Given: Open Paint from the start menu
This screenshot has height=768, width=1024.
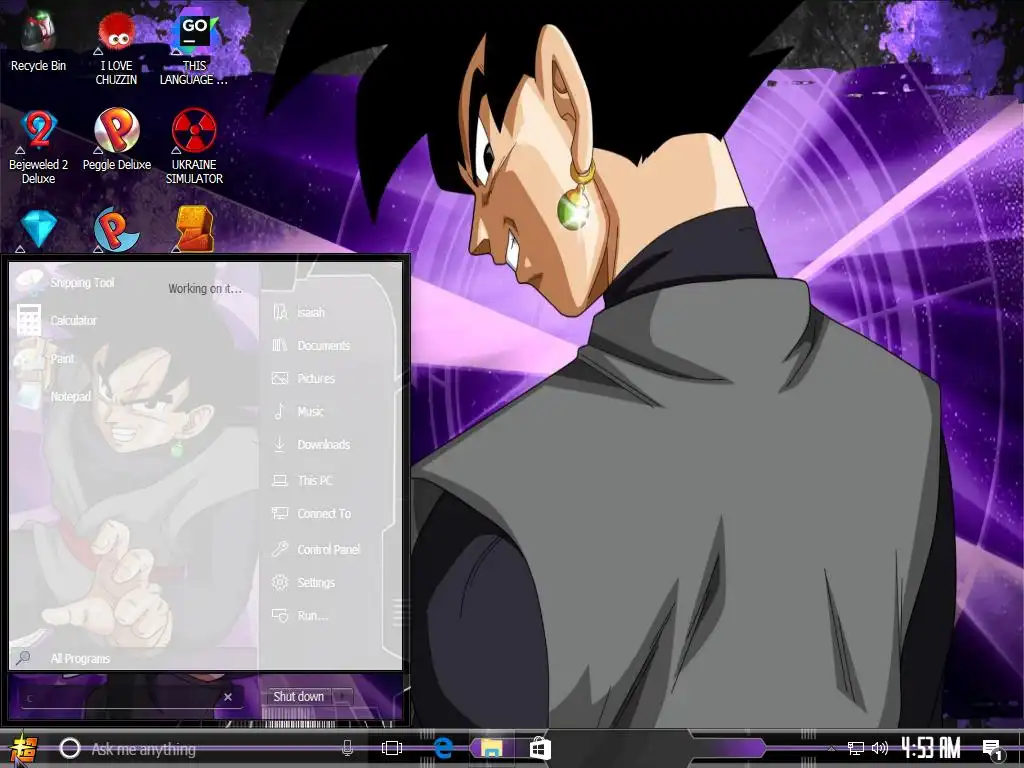Looking at the screenshot, I should [62, 359].
